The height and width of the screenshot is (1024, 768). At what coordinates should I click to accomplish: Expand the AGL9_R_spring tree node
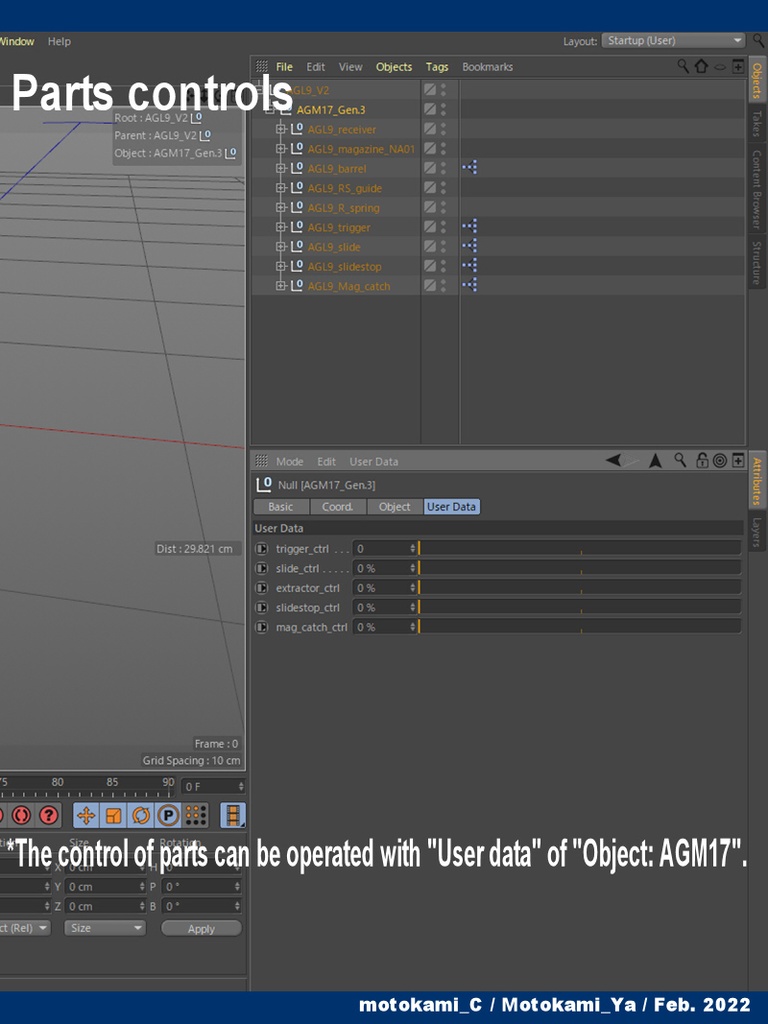pos(281,208)
